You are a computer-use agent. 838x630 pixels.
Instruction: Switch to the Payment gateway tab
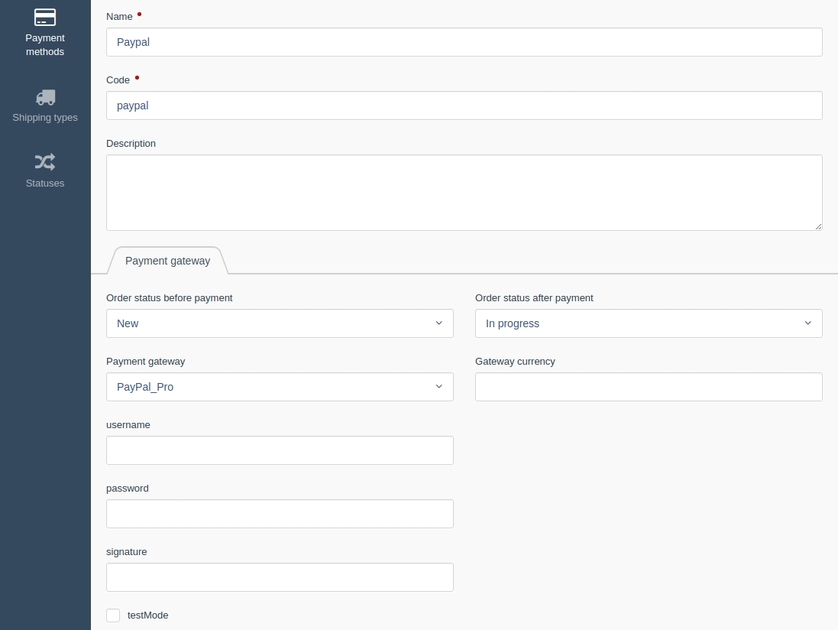[x=167, y=261]
